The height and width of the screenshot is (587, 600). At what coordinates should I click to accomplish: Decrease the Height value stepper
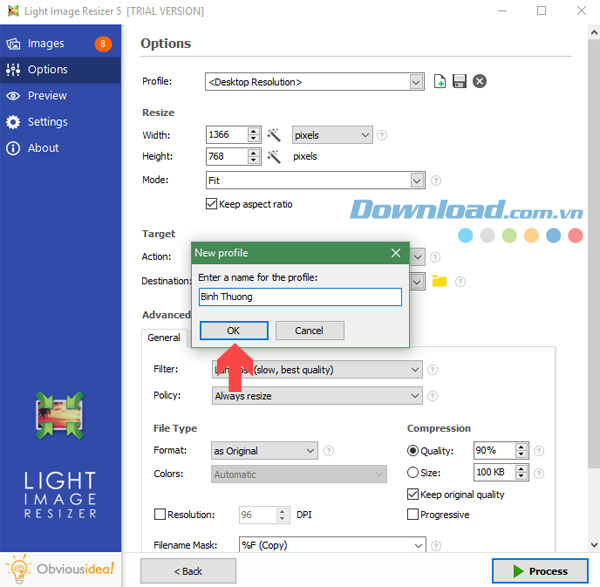tap(253, 160)
